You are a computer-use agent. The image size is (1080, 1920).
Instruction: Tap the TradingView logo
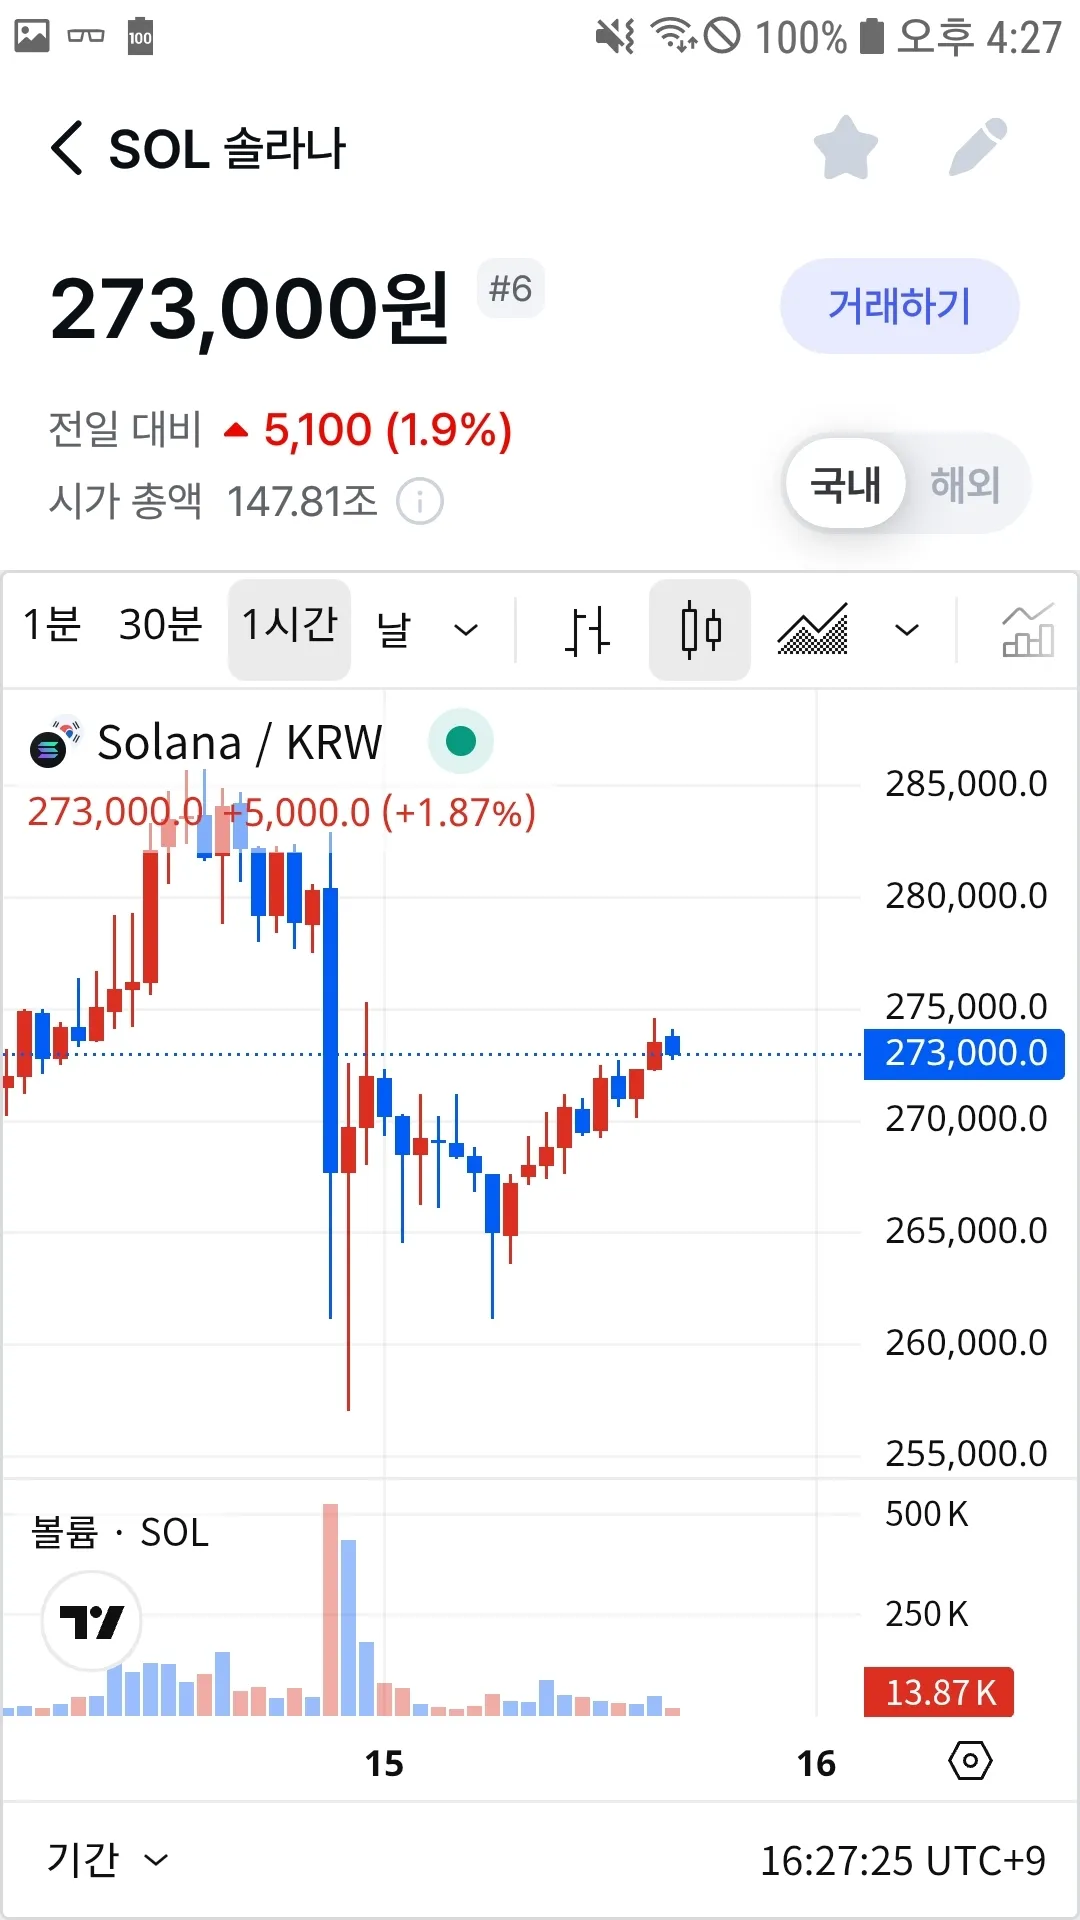[91, 1621]
